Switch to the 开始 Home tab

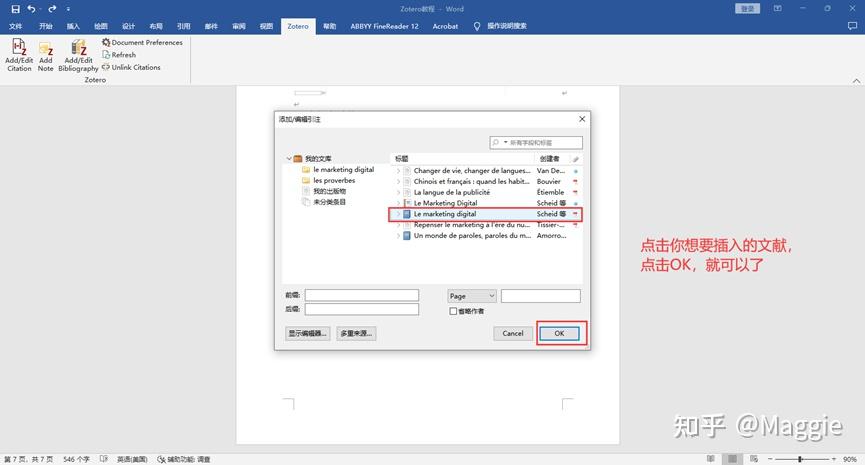(x=46, y=26)
